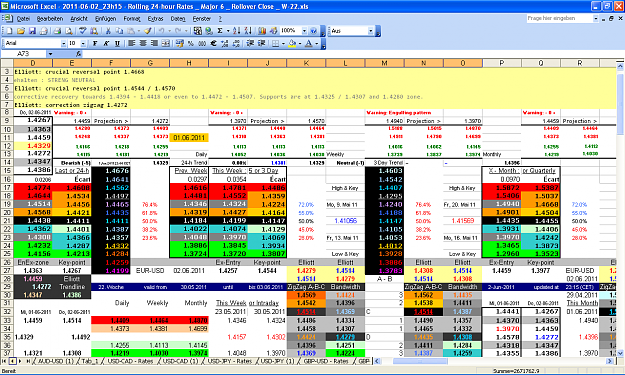Go to first sheet tab navigation arrow
The width and height of the screenshot is (625, 375).
click(4, 361)
